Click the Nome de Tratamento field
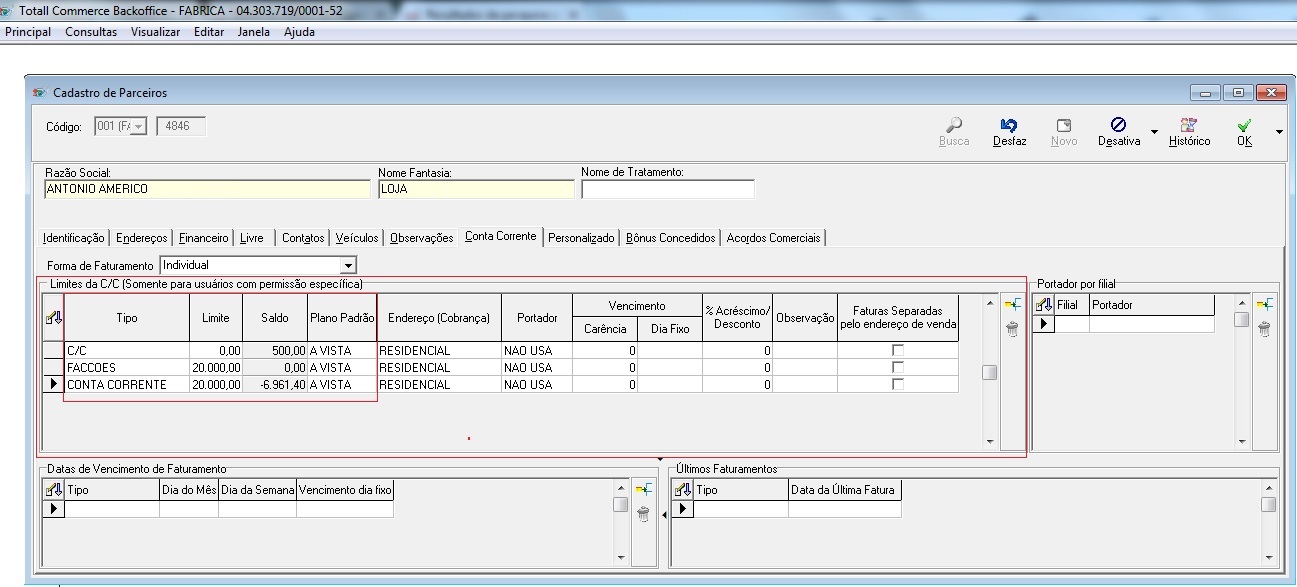Image resolution: width=1297 pixels, height=587 pixels. click(x=668, y=189)
